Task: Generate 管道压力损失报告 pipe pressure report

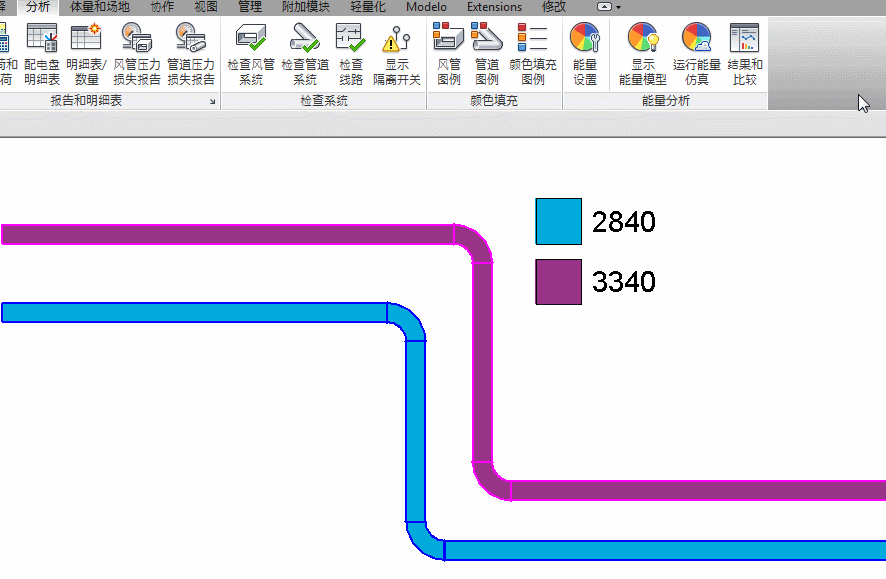Action: pos(191,54)
